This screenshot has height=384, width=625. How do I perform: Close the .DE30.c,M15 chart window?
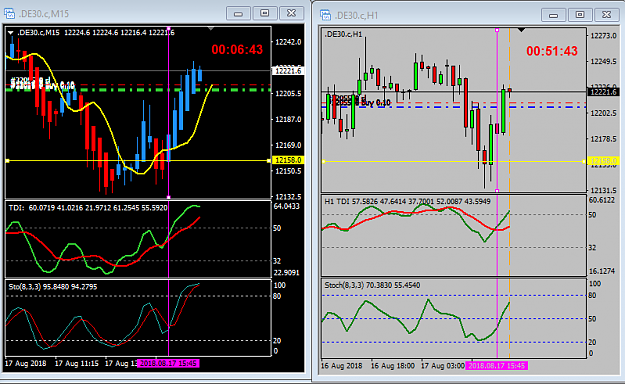[x=291, y=13]
